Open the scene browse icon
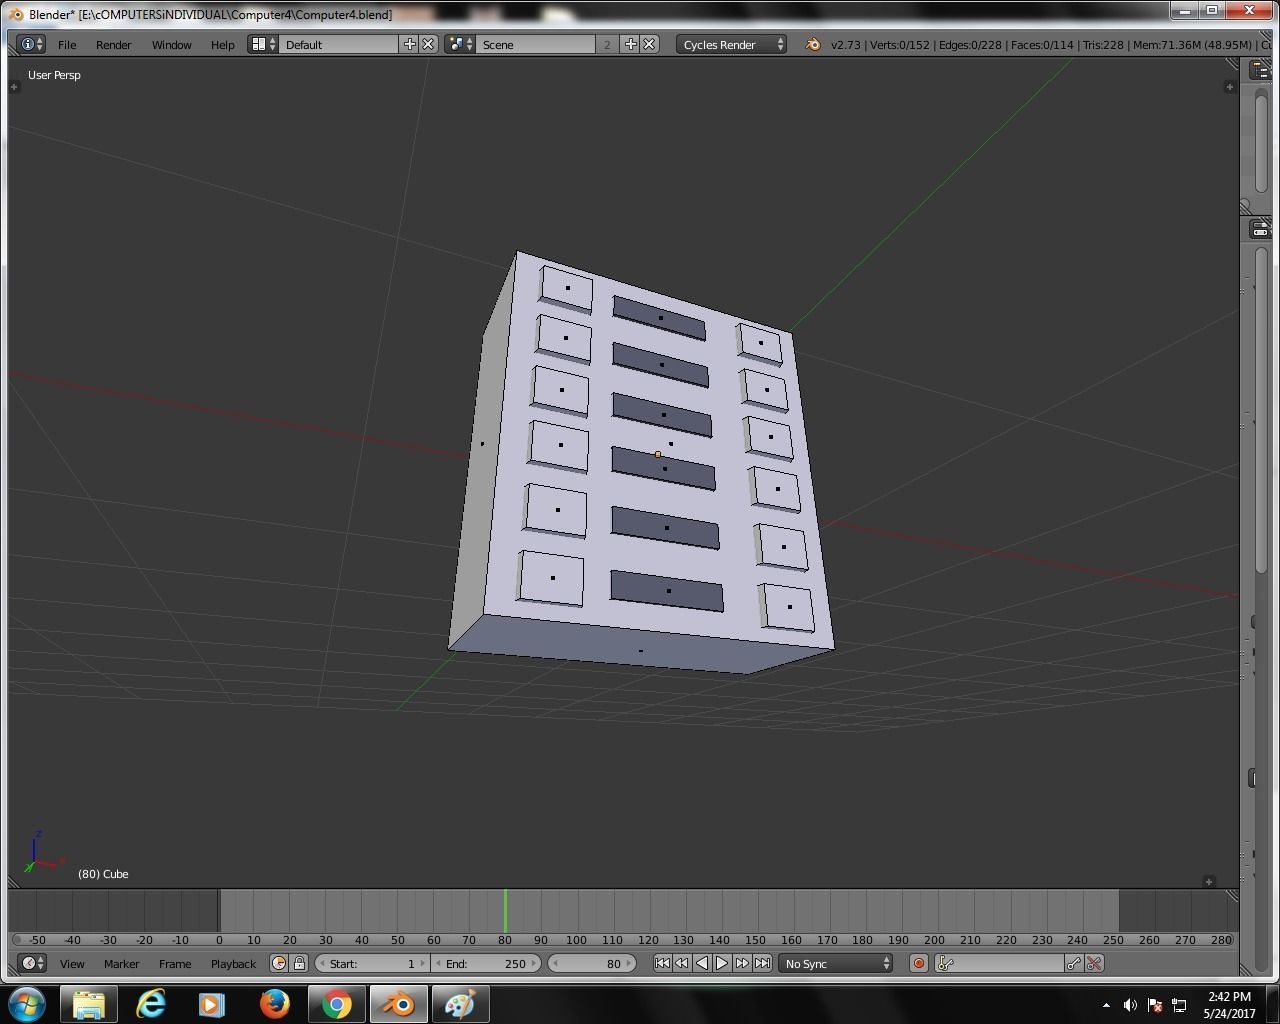 coord(460,44)
